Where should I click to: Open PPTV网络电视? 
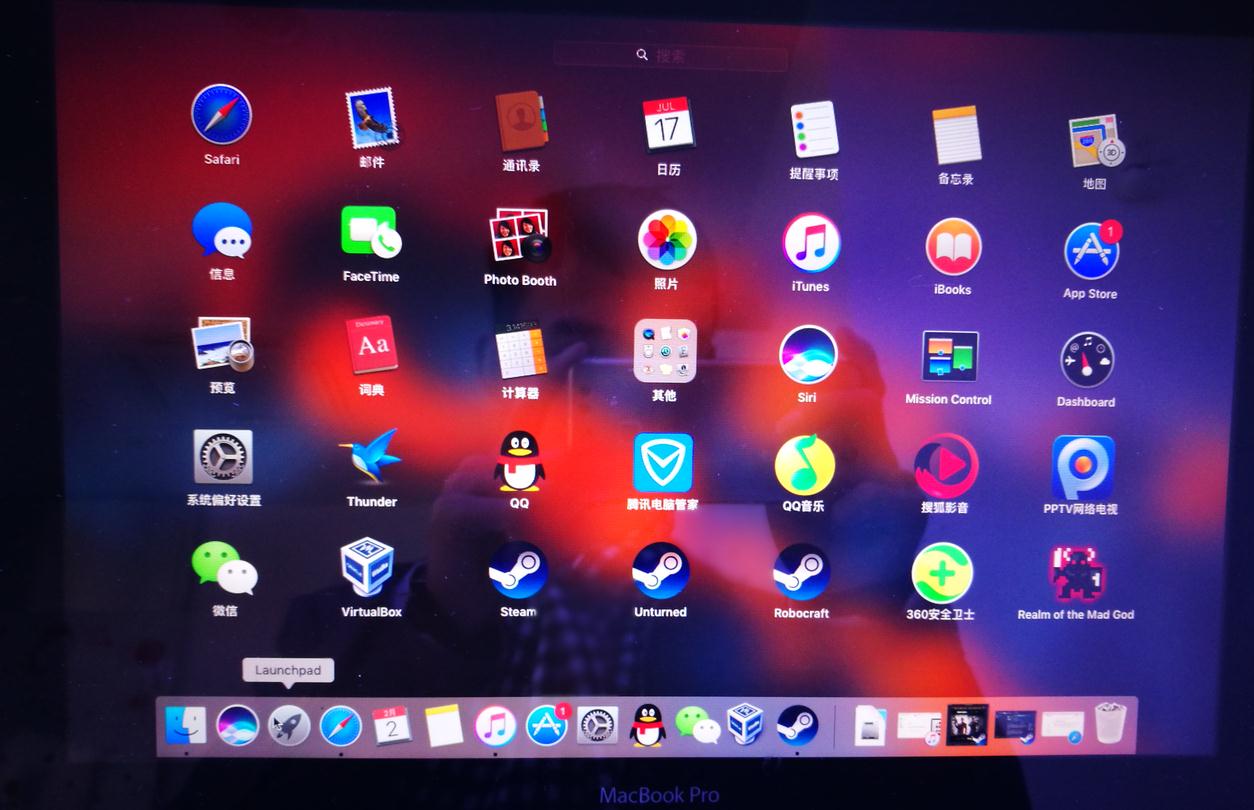point(1082,467)
